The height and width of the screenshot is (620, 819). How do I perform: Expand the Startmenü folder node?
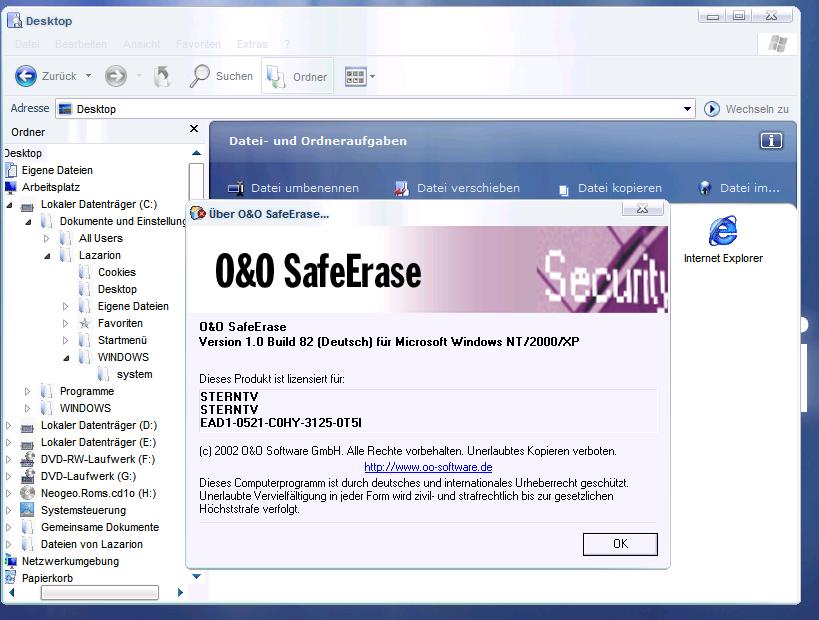coord(66,341)
